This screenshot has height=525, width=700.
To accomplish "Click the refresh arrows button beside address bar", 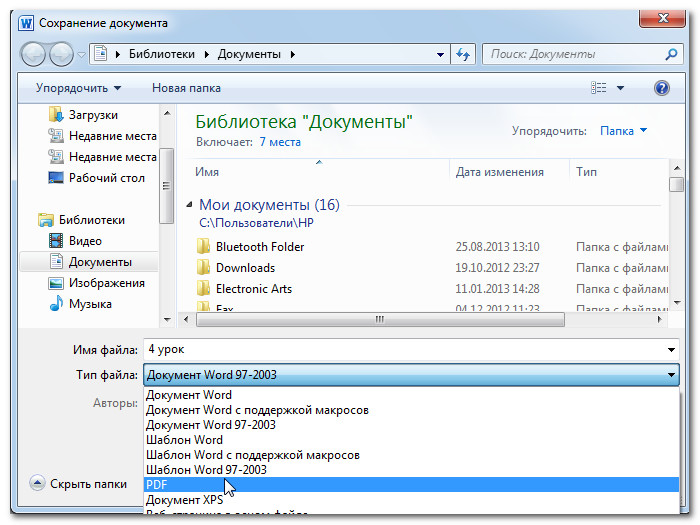I will point(463,54).
